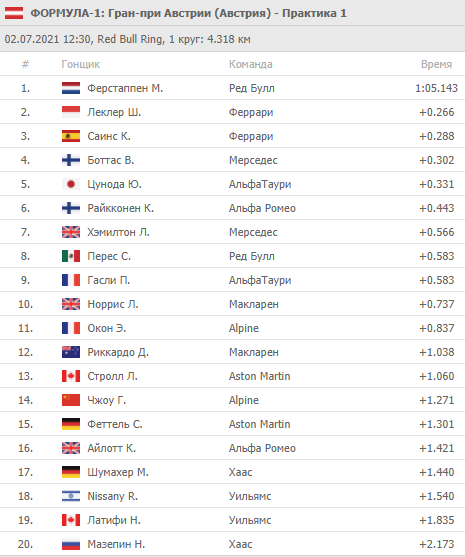Viewport: 465px width, 557px height.
Task: Click team Aston Martin in Феттель row
Action: 260,424
